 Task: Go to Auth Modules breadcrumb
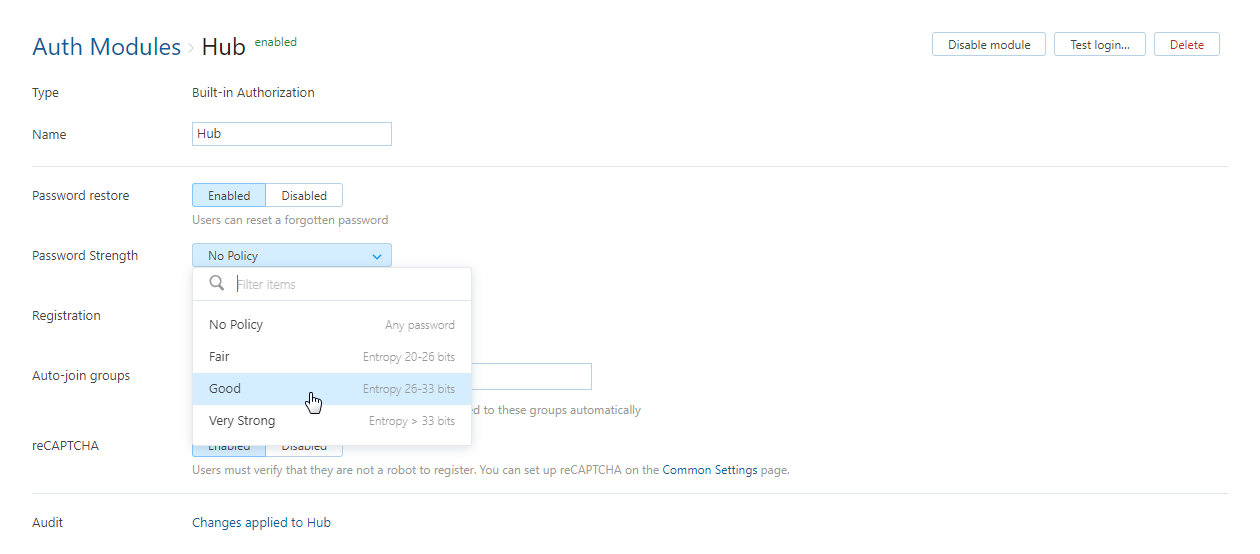tap(106, 47)
